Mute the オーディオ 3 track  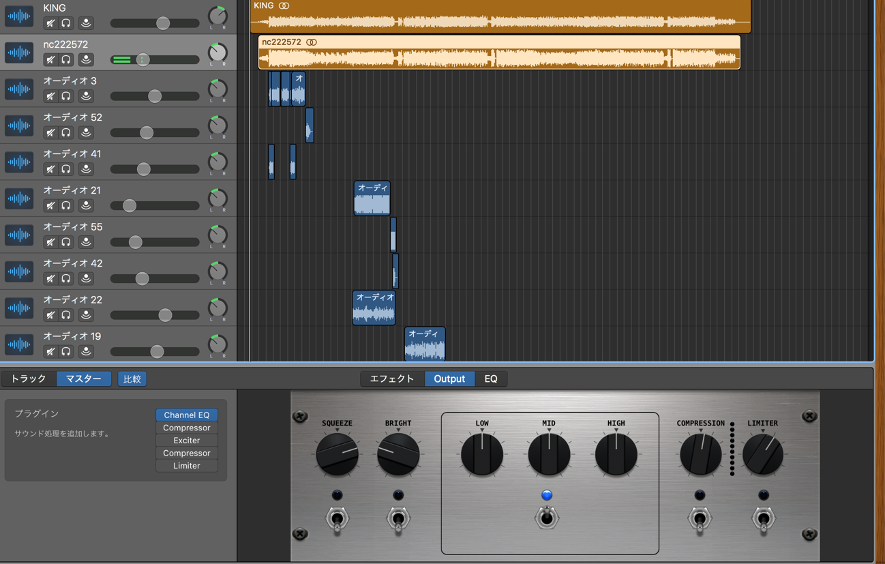coord(51,96)
